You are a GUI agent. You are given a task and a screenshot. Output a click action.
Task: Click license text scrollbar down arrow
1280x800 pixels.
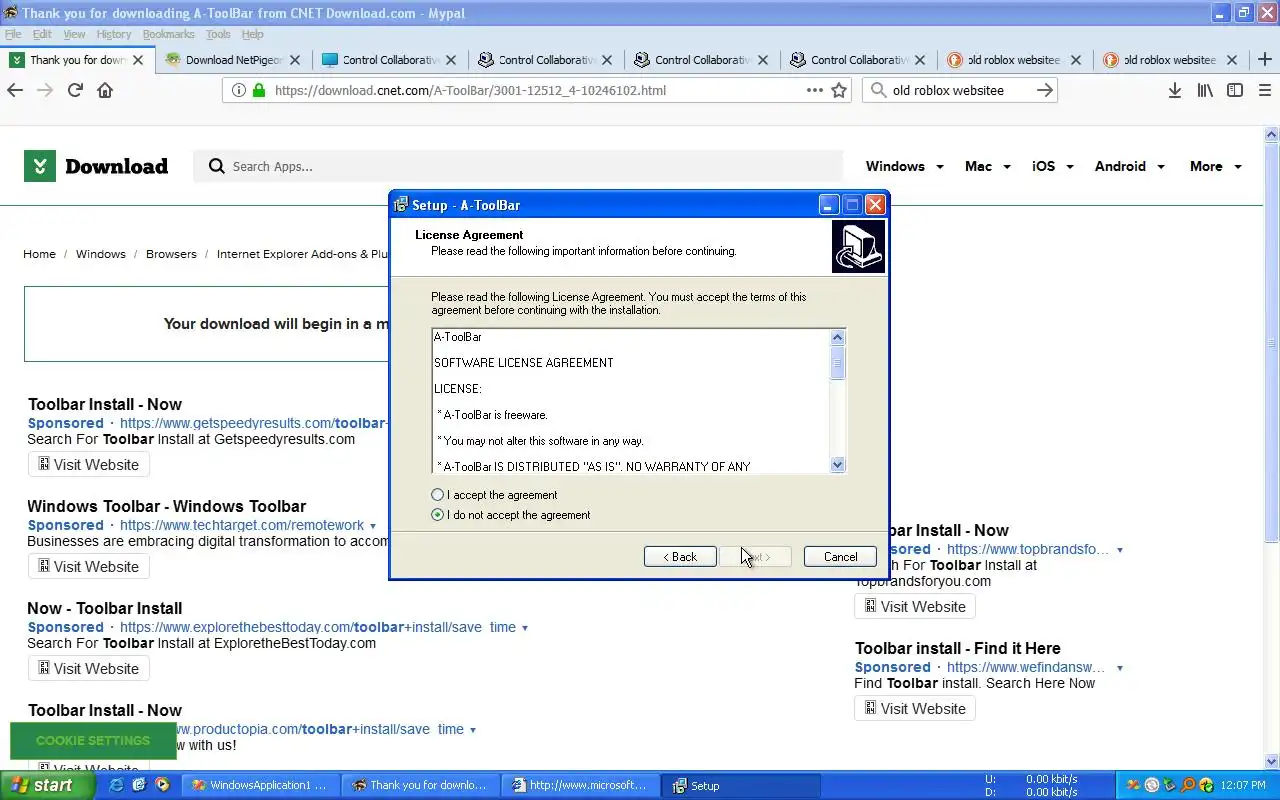838,465
